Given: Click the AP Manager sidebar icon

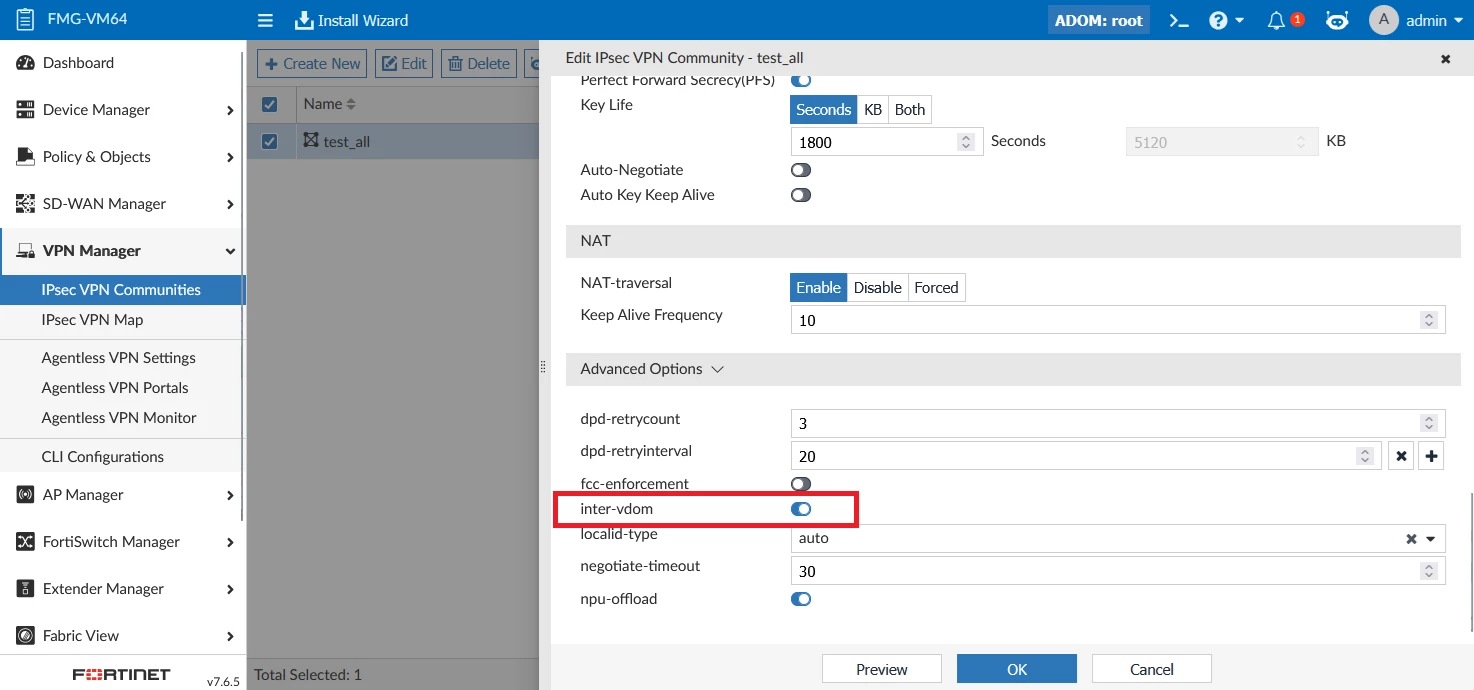Looking at the screenshot, I should tap(25, 495).
